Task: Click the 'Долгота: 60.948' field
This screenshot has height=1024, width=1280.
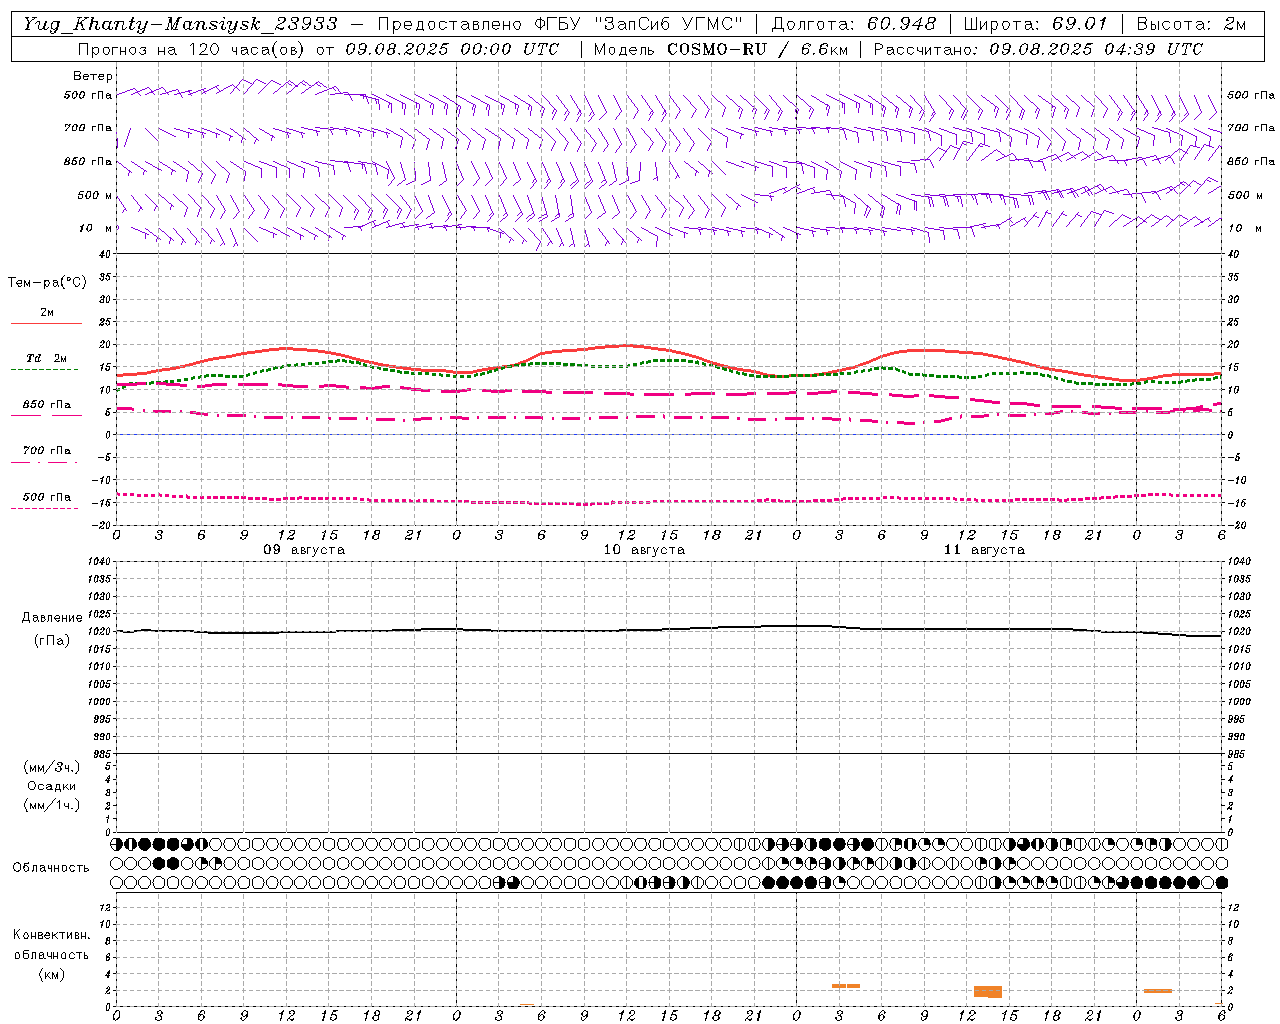Action: pyautogui.click(x=854, y=24)
